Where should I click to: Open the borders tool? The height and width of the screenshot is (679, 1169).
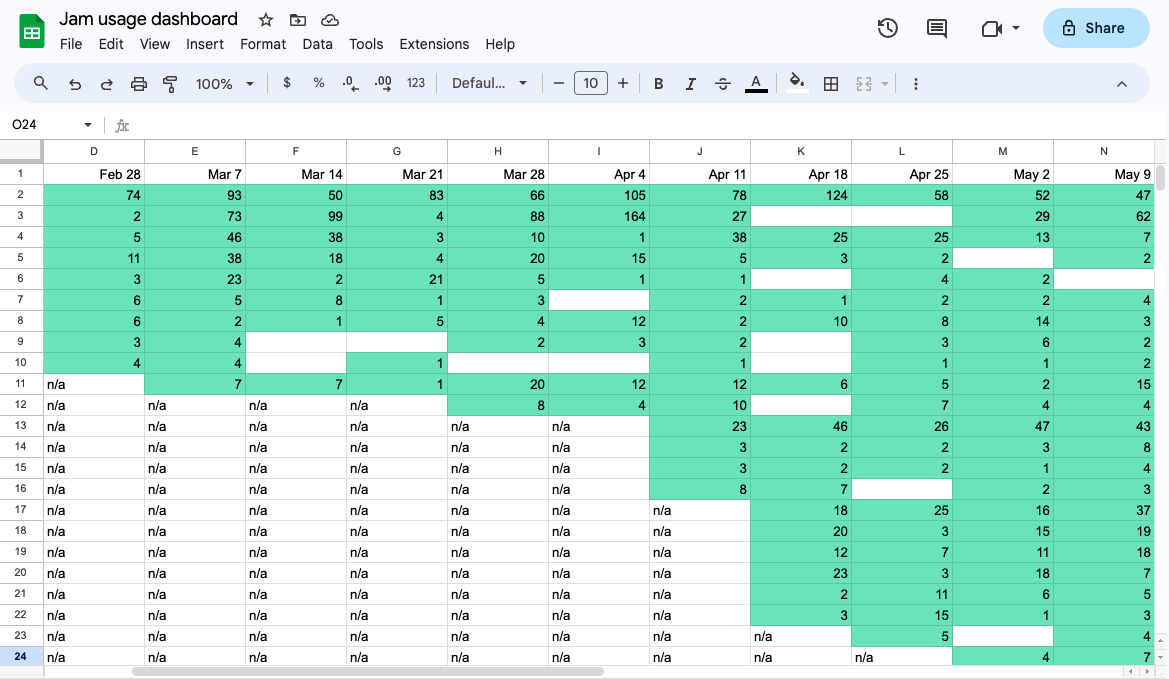coord(831,83)
